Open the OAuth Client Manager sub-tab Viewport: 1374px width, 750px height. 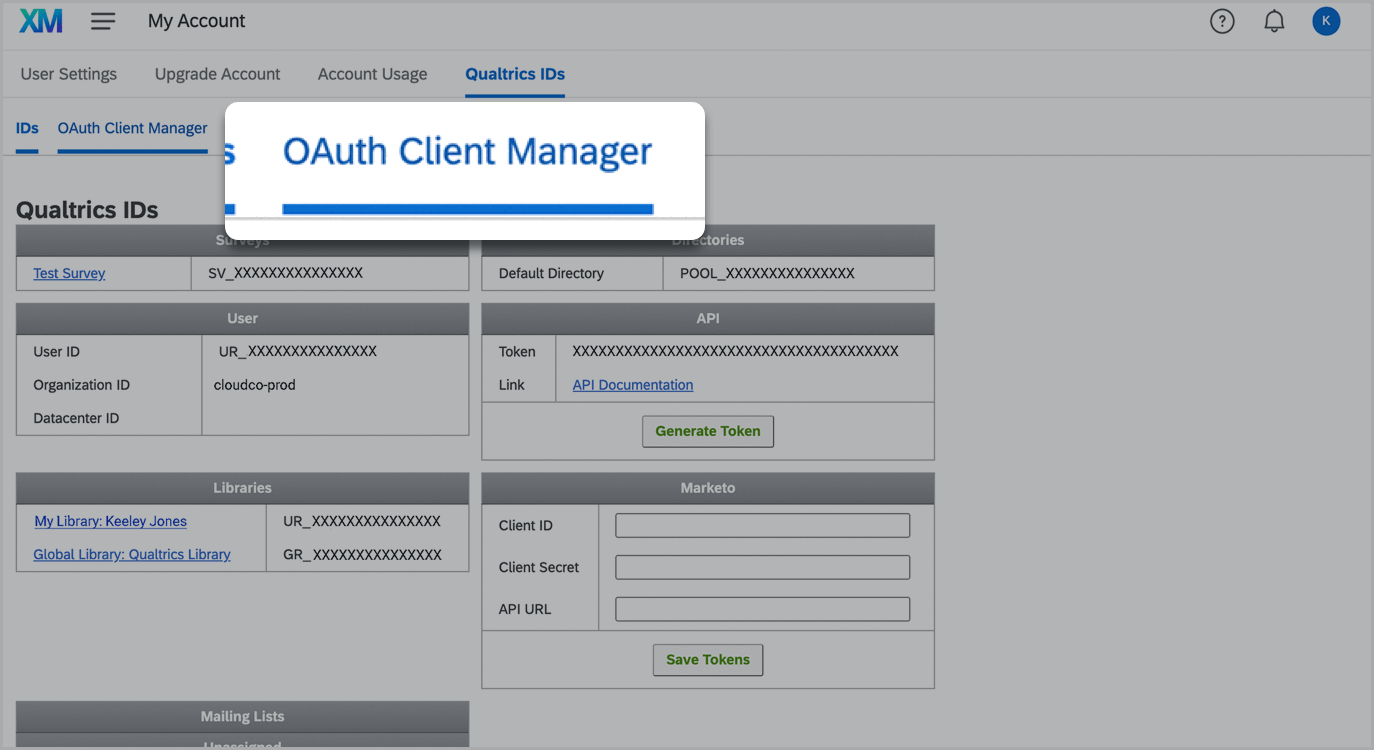(132, 128)
